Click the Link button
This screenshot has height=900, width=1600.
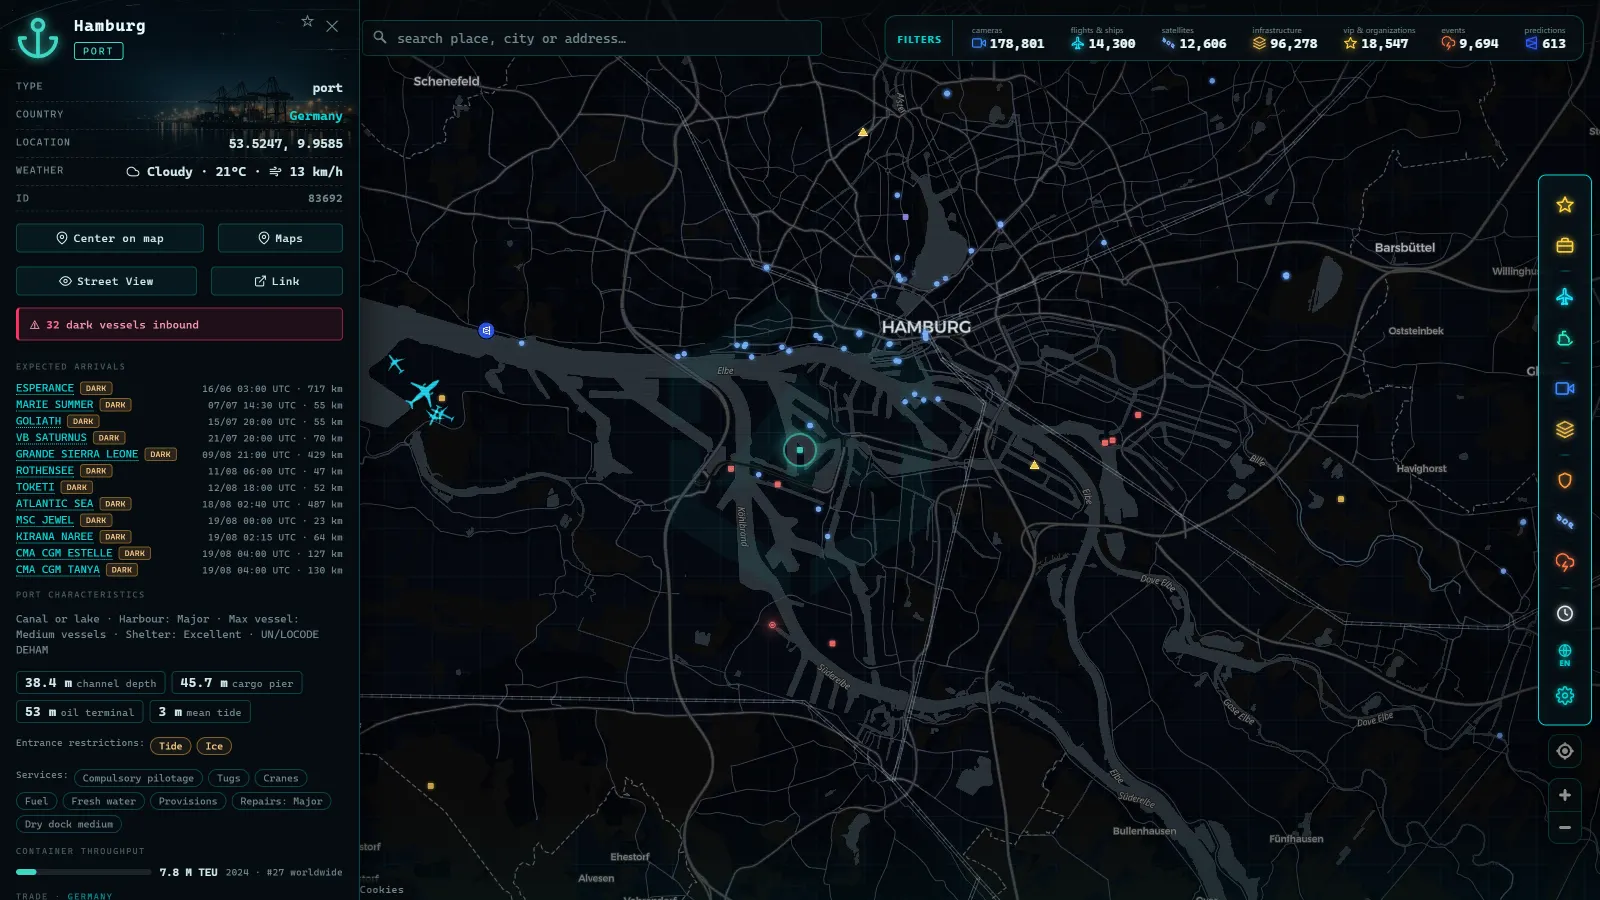[x=277, y=281]
